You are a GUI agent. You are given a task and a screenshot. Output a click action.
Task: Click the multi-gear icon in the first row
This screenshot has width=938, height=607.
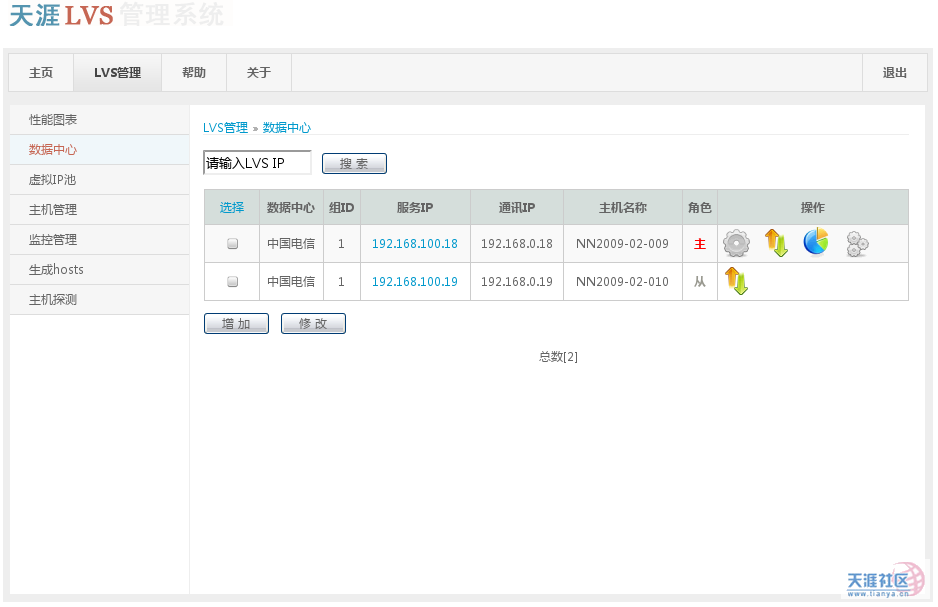click(856, 244)
